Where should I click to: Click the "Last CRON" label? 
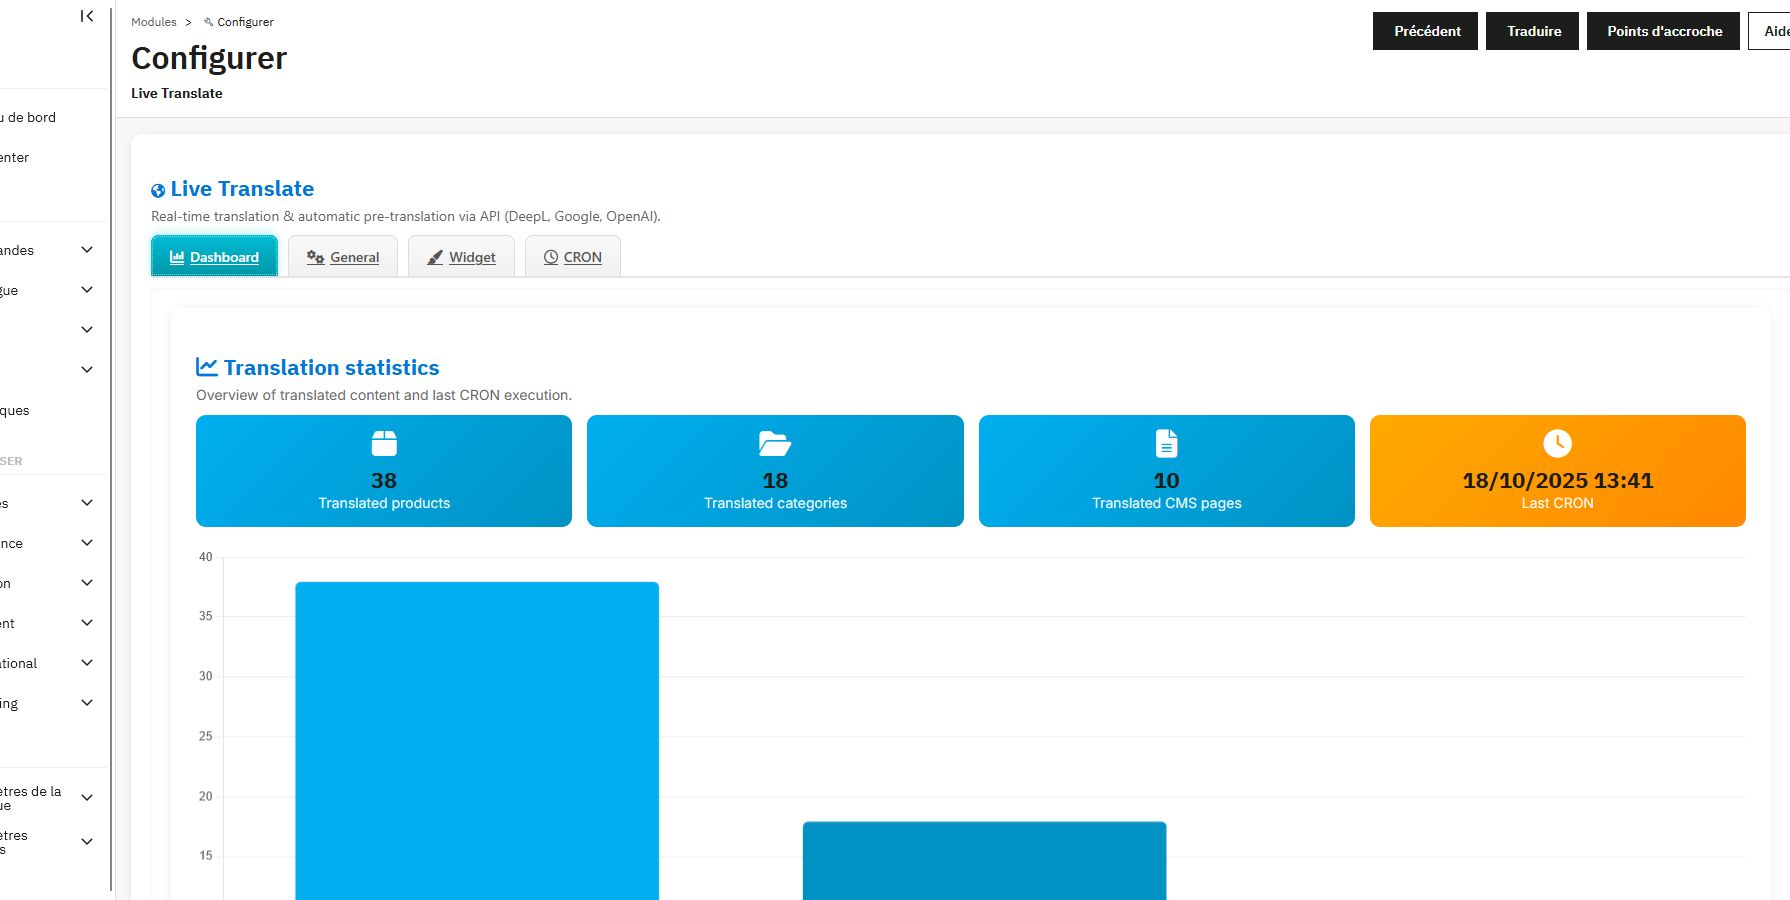(x=1557, y=503)
